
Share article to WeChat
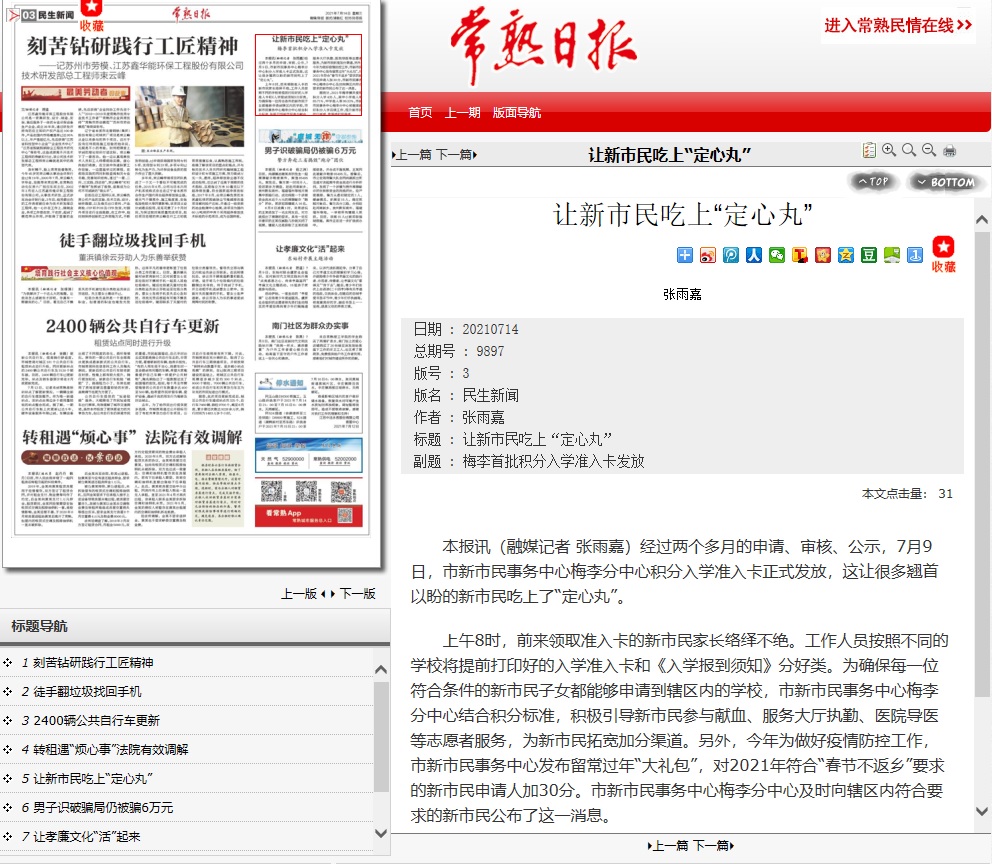(777, 255)
